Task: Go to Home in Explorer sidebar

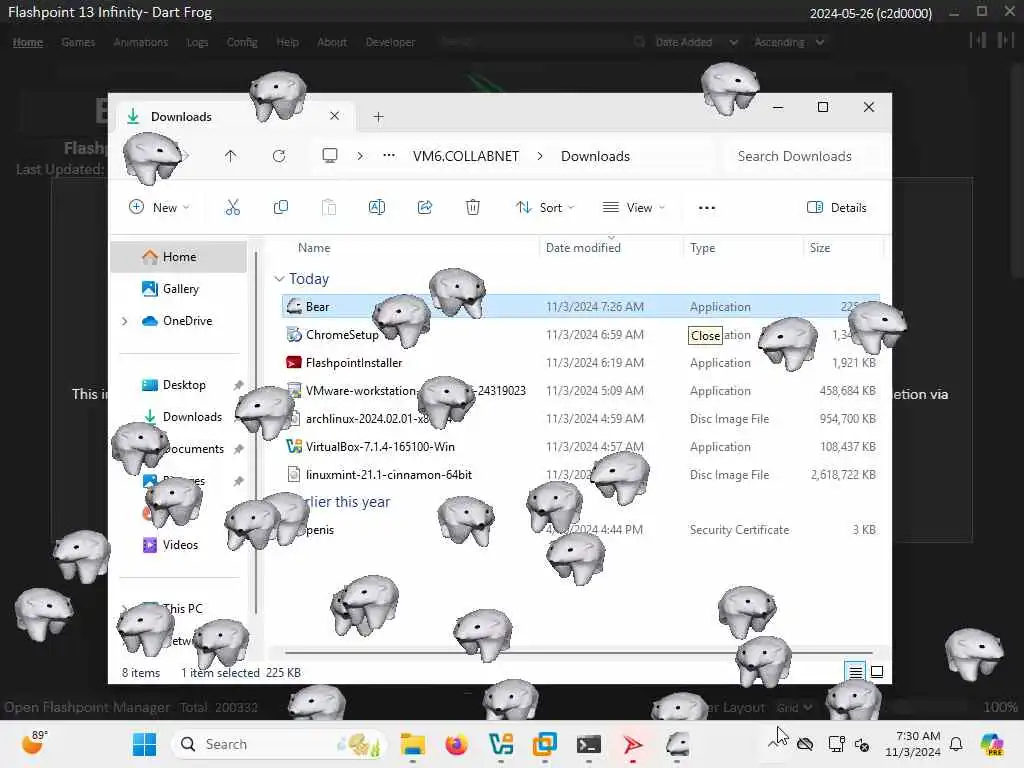Action: coord(179,257)
